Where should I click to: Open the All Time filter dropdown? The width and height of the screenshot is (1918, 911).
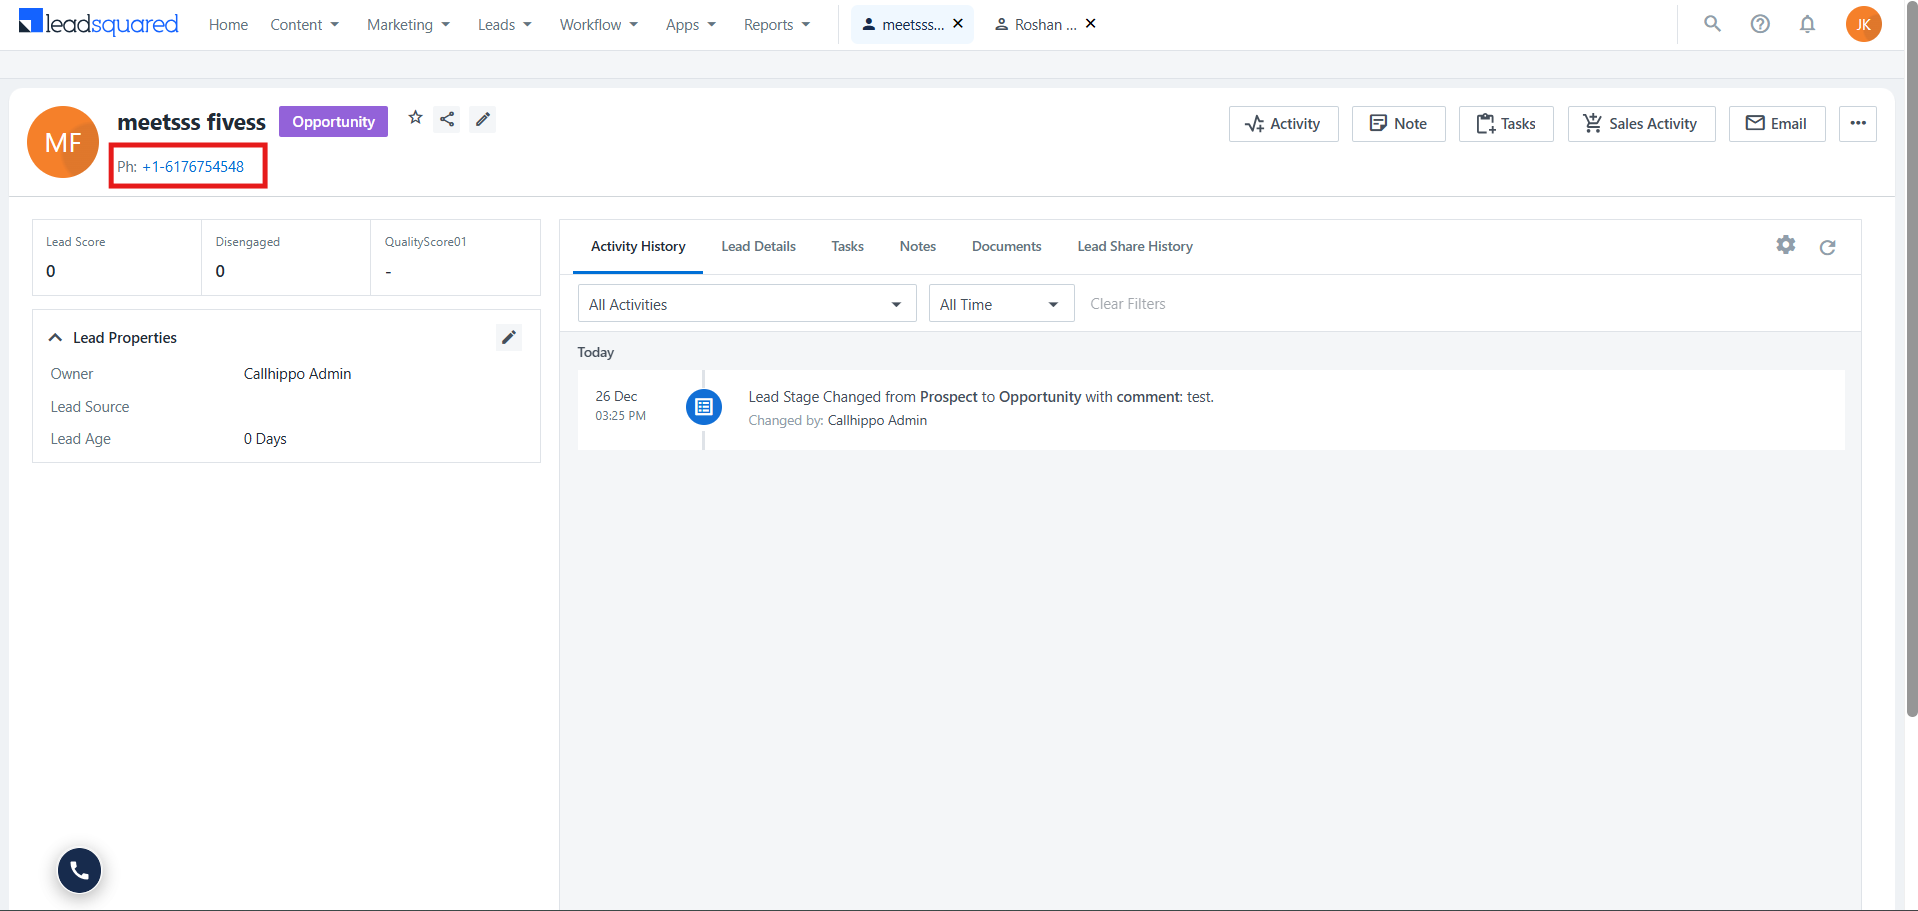[x=1001, y=304]
